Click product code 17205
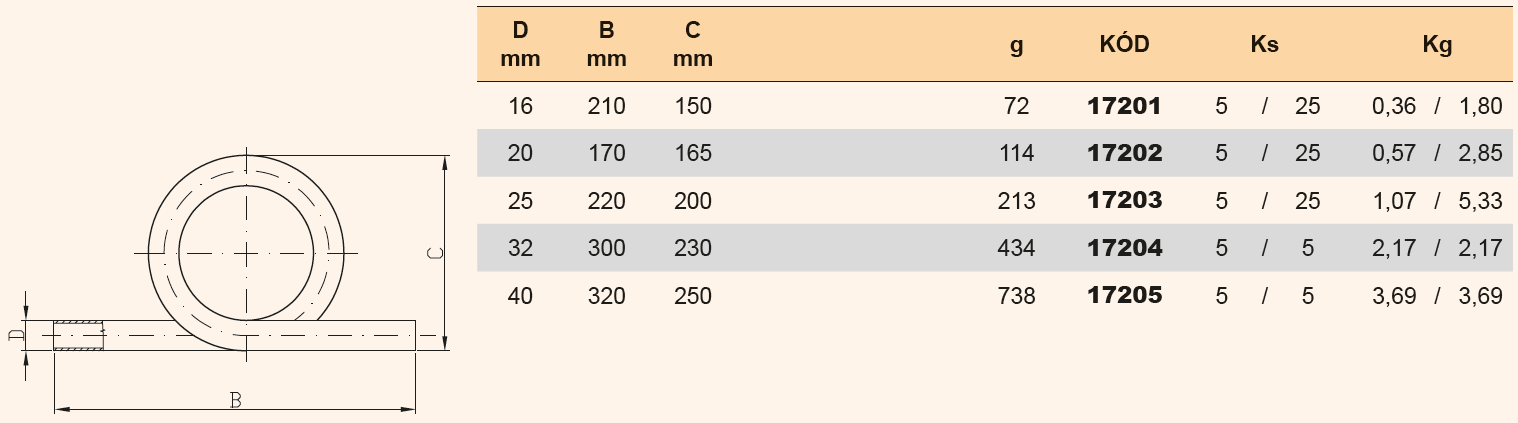Viewport: 1518px width, 423px height. 1124,296
